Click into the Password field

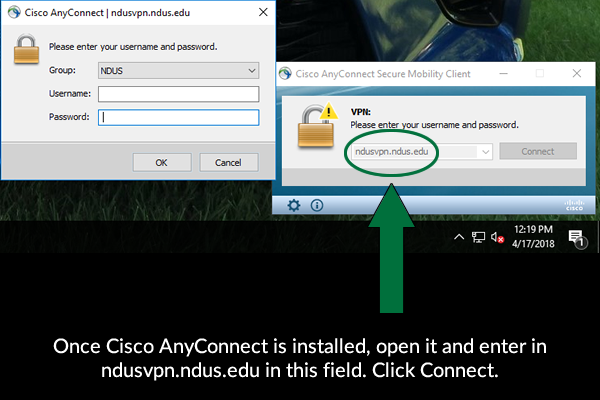178,118
